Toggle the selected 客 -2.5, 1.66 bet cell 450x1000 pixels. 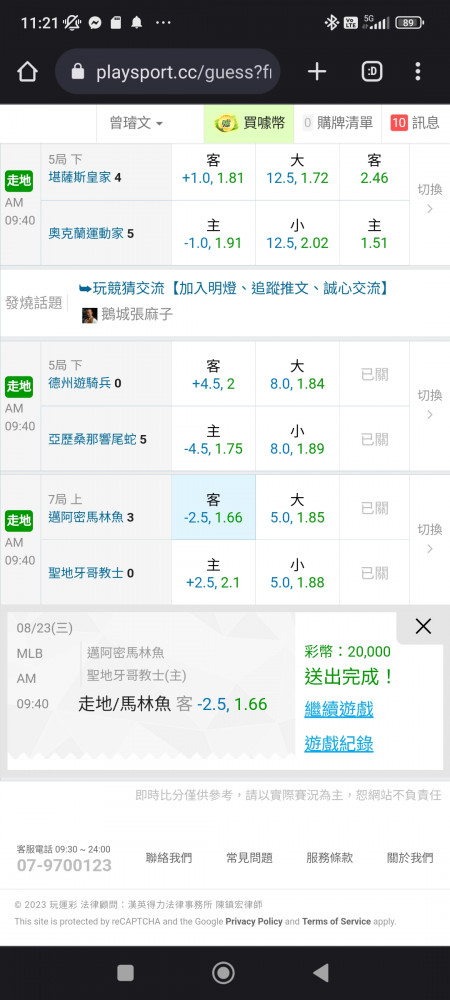(213, 508)
